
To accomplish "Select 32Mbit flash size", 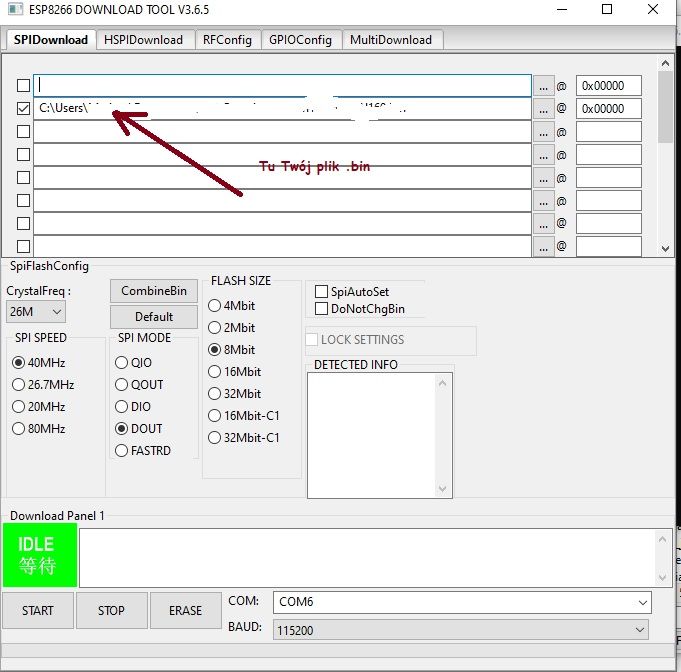I will coord(235,394).
